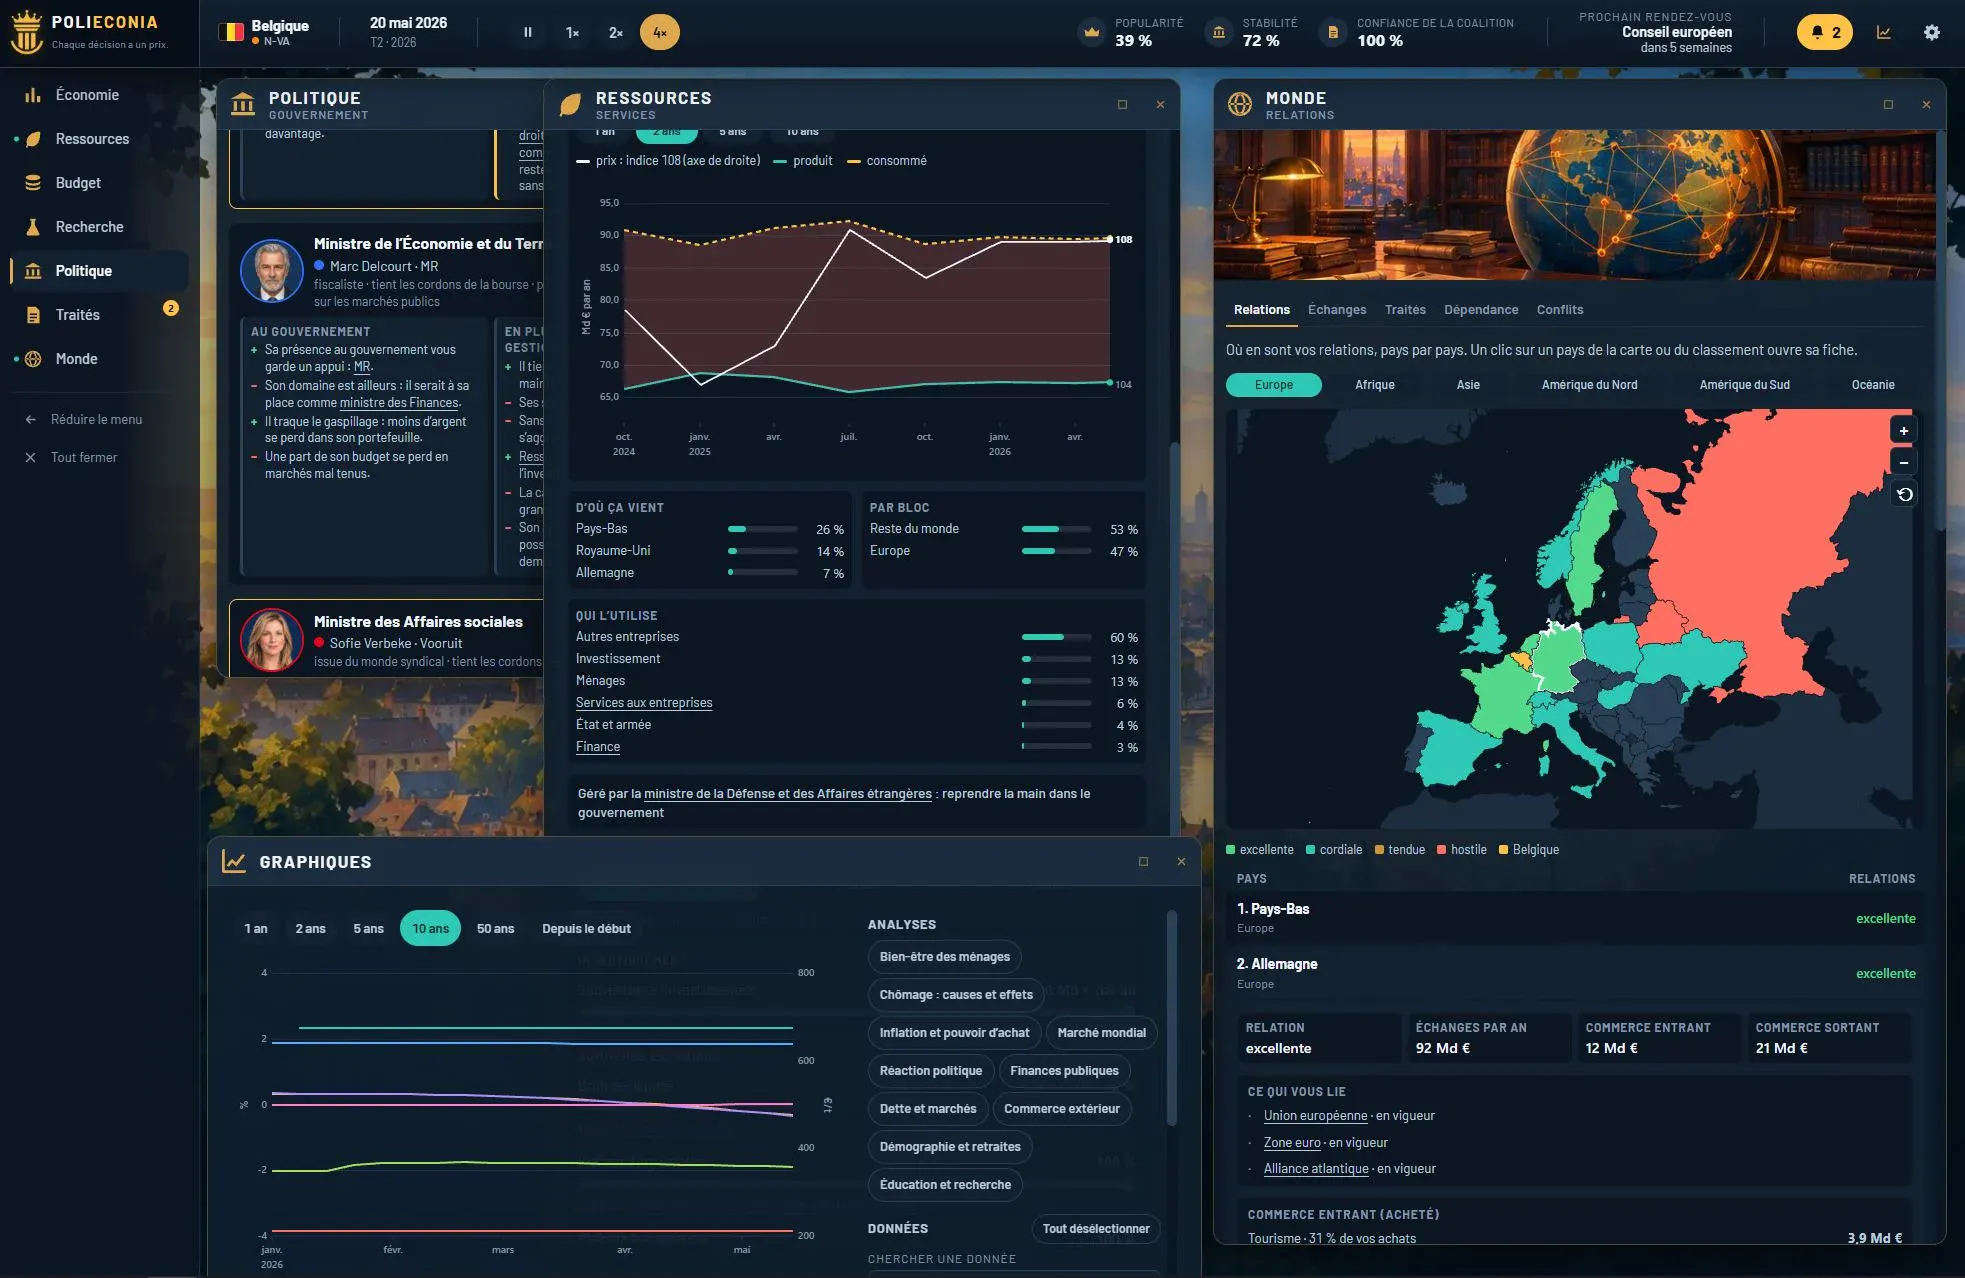Screen dimensions: 1965x1278
Task: Pause the game simulation
Action: pyautogui.click(x=528, y=32)
